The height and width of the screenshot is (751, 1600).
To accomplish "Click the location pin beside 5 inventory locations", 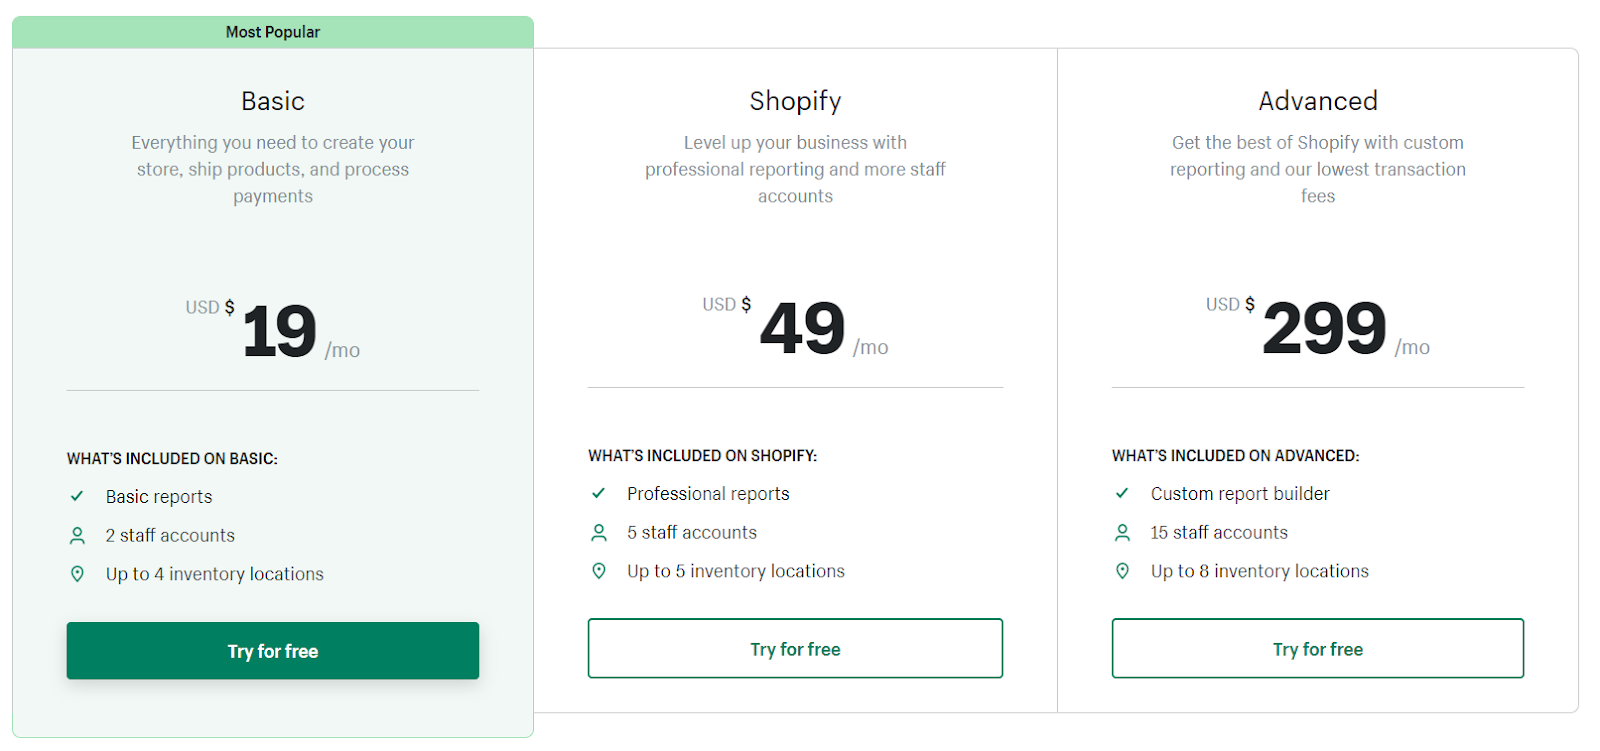I will click(598, 571).
